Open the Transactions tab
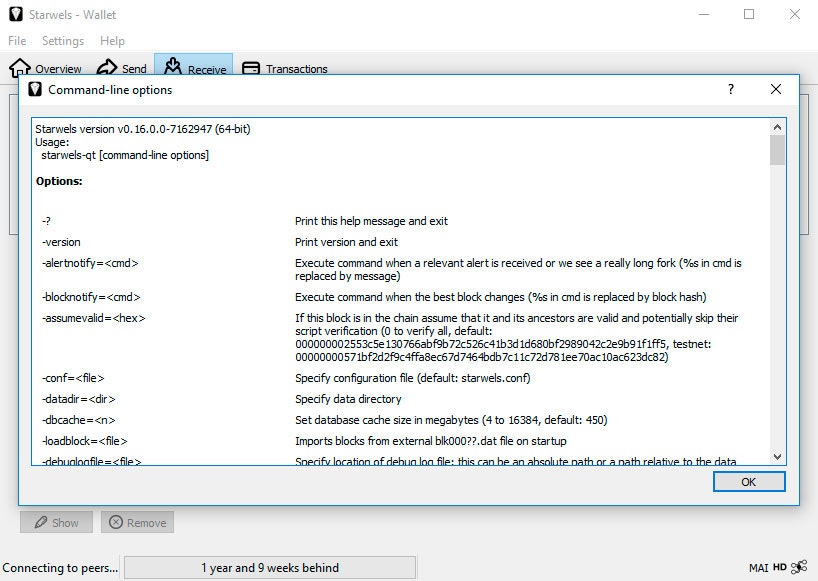The width and height of the screenshot is (818, 581). [285, 68]
